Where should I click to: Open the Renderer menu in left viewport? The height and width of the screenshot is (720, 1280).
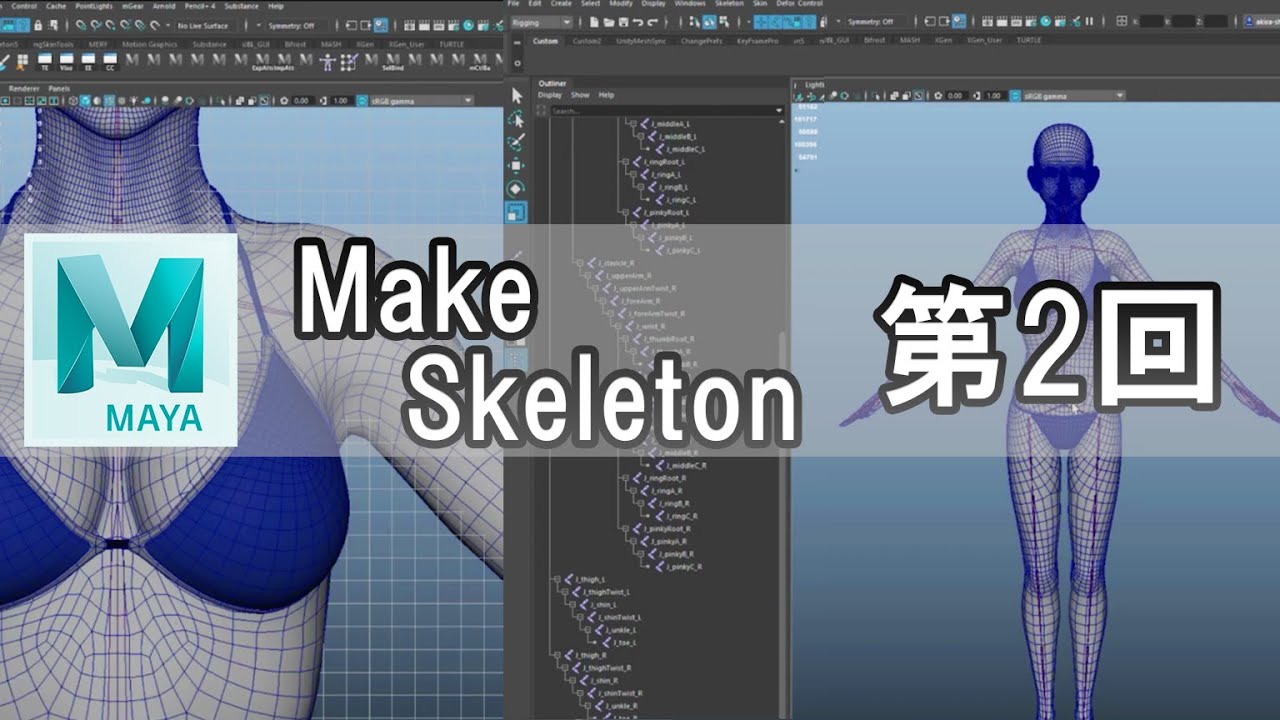click(x=24, y=88)
